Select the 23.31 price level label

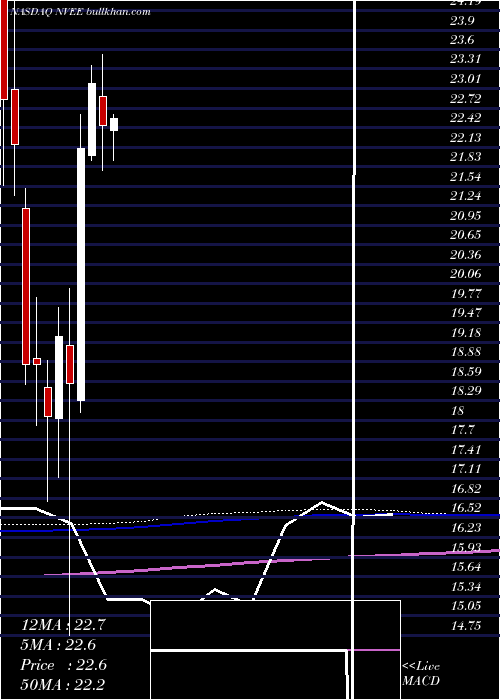point(466,59)
